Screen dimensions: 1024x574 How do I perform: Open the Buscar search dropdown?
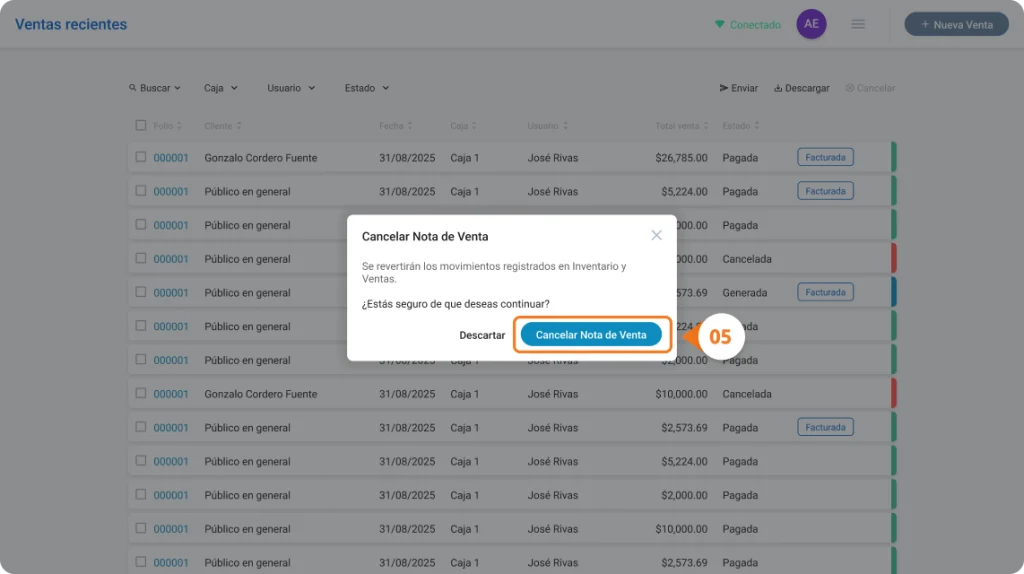(155, 88)
